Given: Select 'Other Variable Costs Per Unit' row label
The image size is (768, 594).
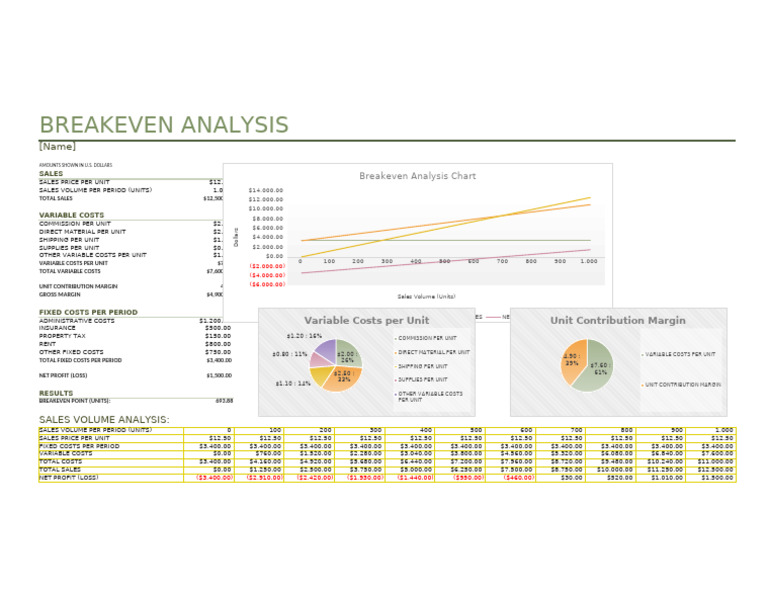Looking at the screenshot, I should (93, 255).
